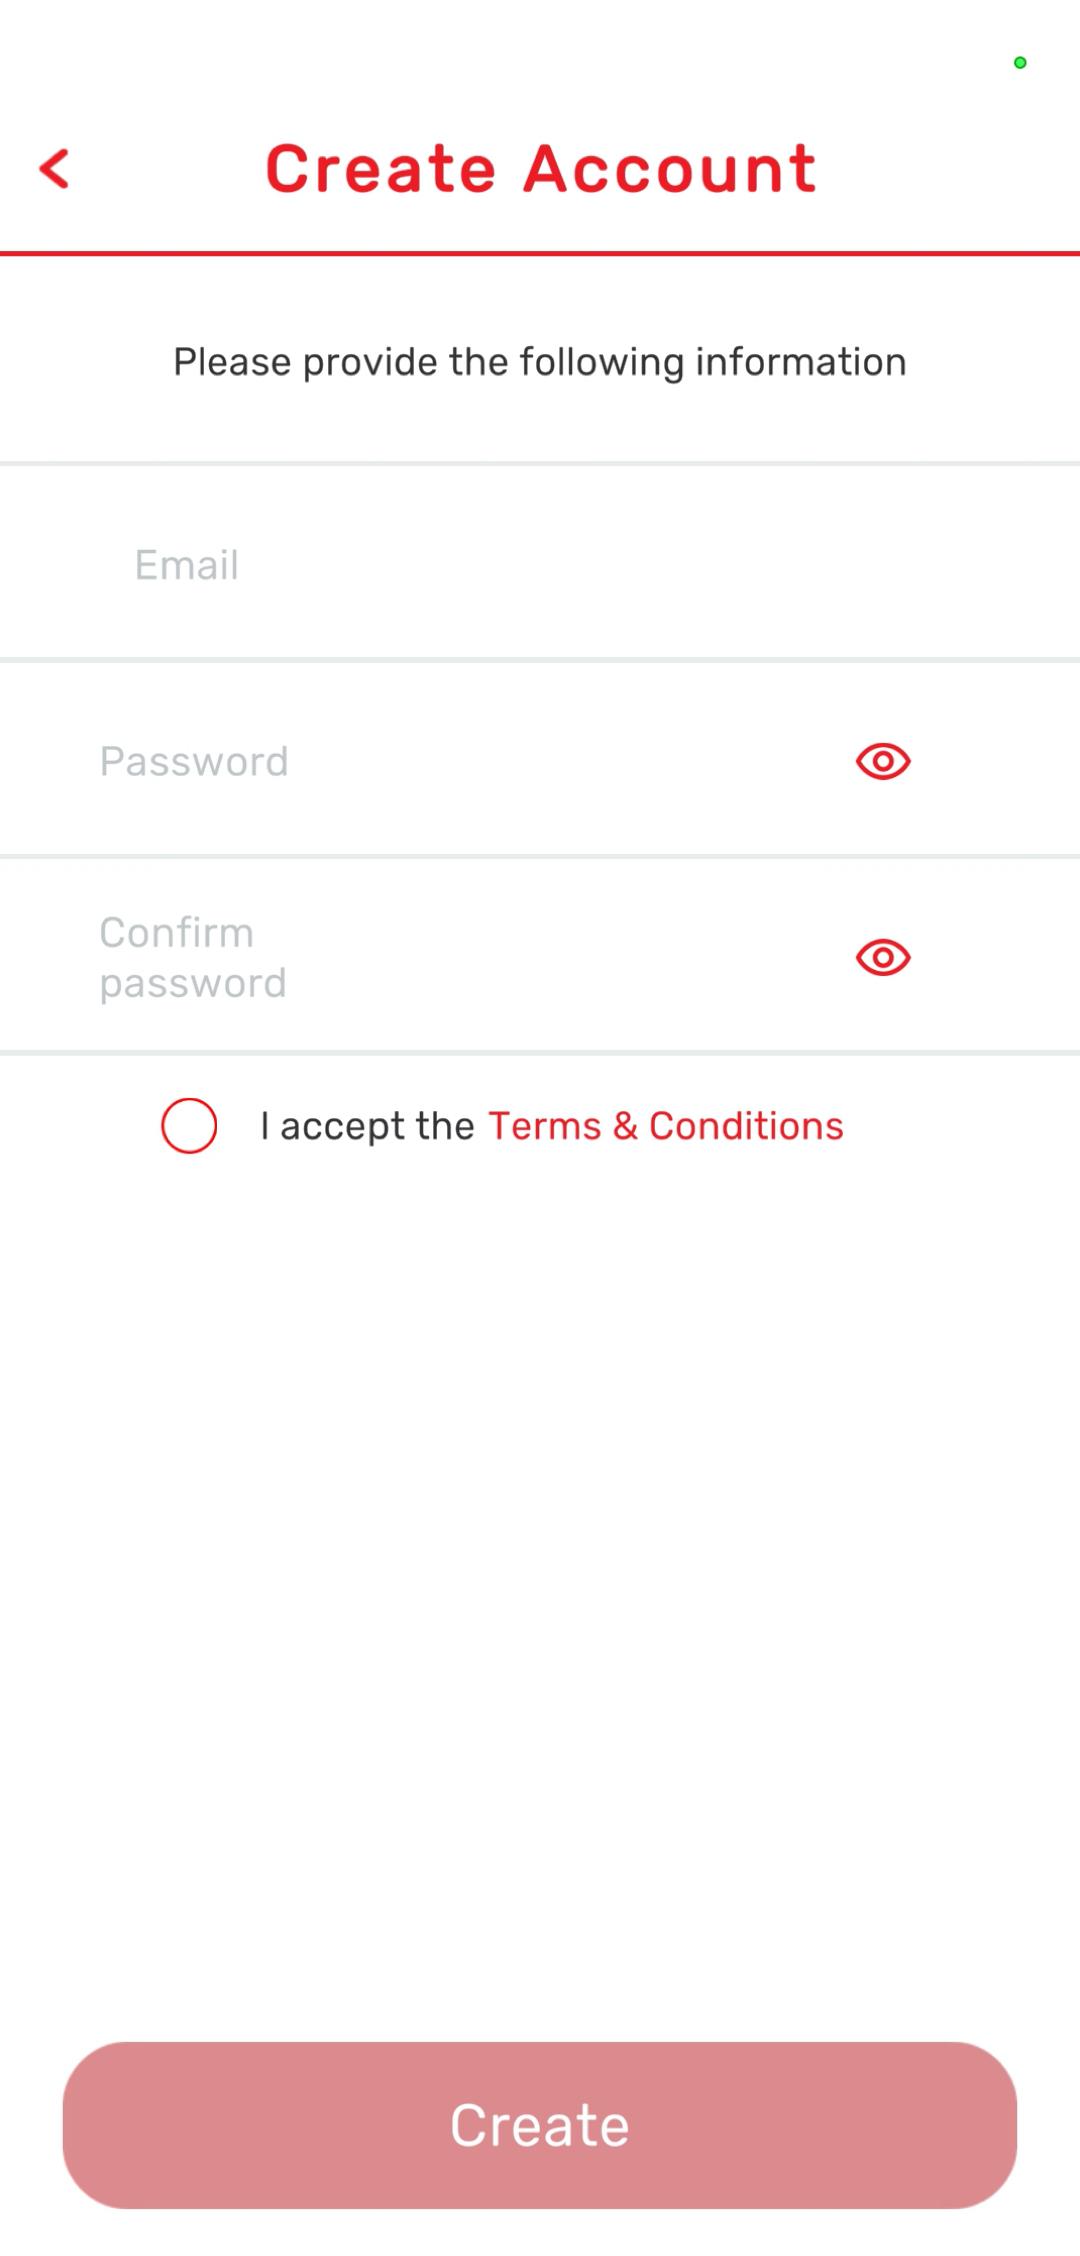Viewport: 1080px width, 2256px height.
Task: Click the 'Create' text on the button
Action: click(540, 2125)
